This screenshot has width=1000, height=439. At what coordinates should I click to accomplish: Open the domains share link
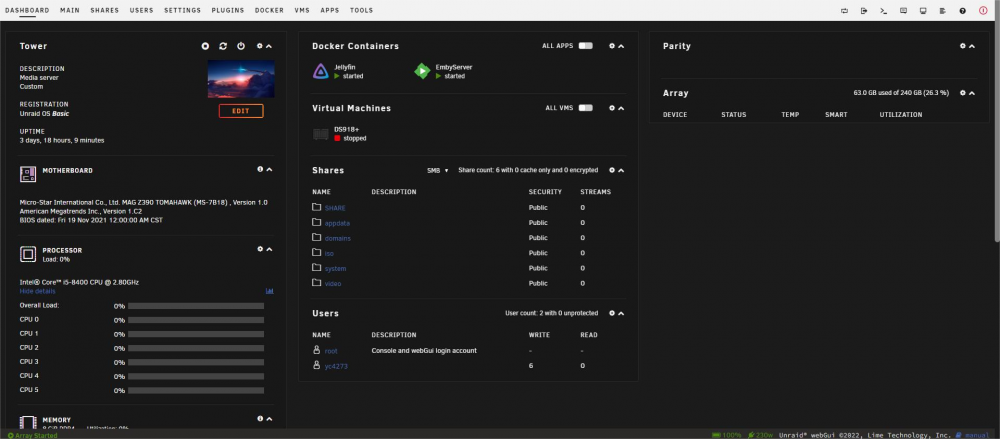[338, 238]
